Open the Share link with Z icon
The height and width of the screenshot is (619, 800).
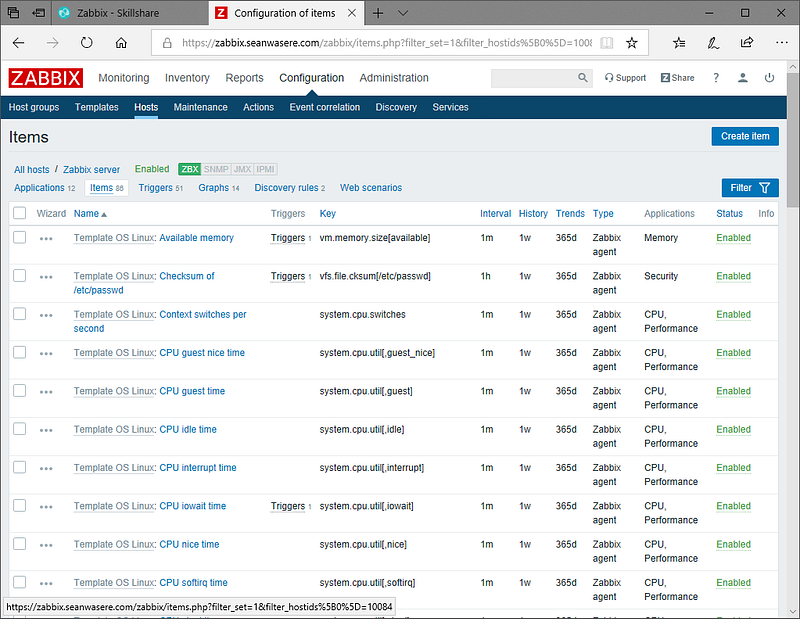coord(678,78)
